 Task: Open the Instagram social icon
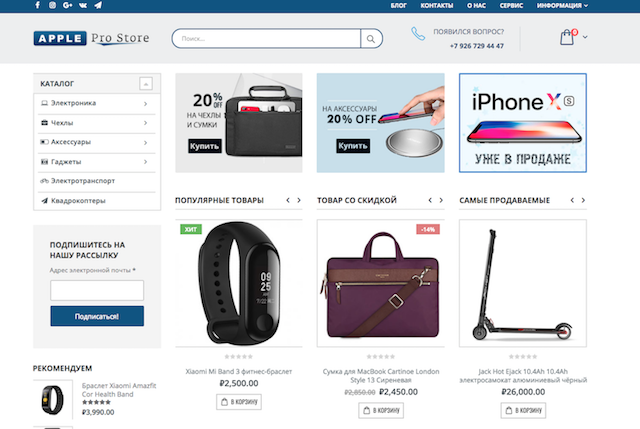point(52,5)
